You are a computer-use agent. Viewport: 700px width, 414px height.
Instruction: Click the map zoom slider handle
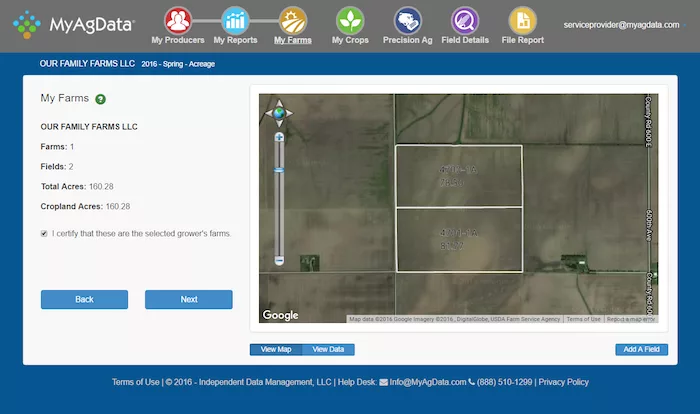click(279, 170)
